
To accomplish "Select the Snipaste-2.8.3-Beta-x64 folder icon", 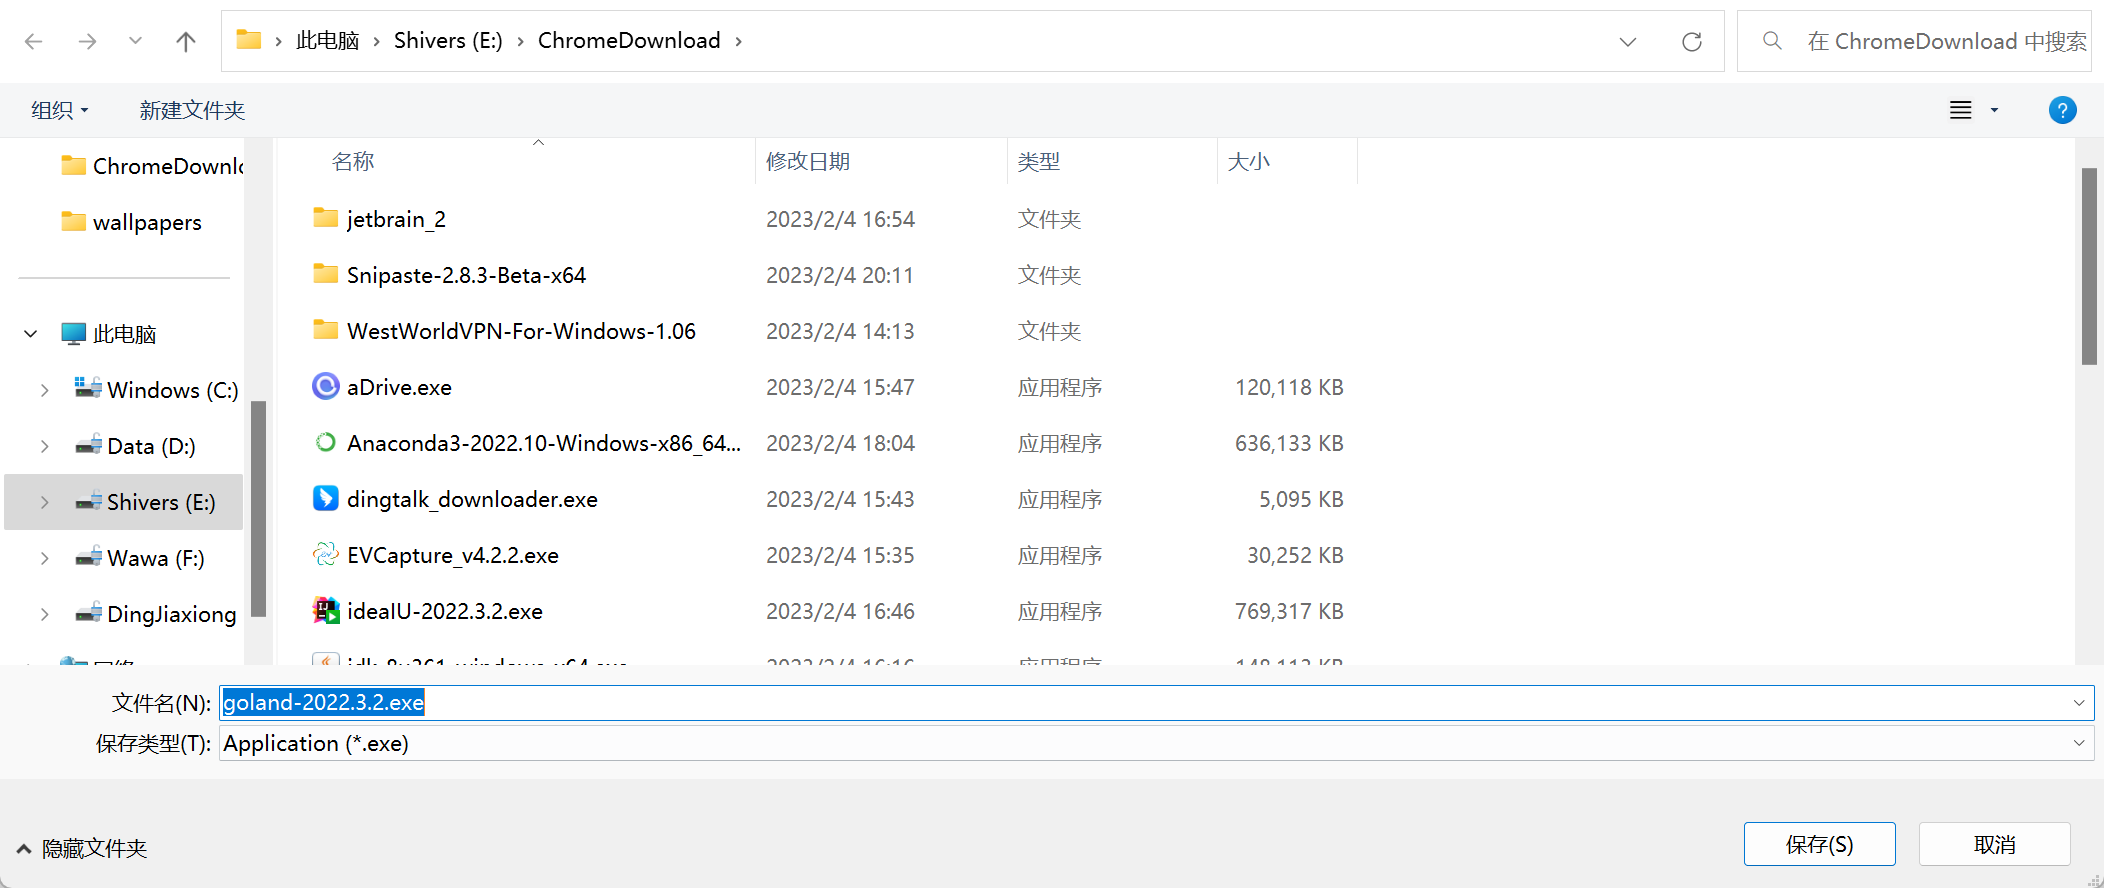I will click(x=325, y=274).
